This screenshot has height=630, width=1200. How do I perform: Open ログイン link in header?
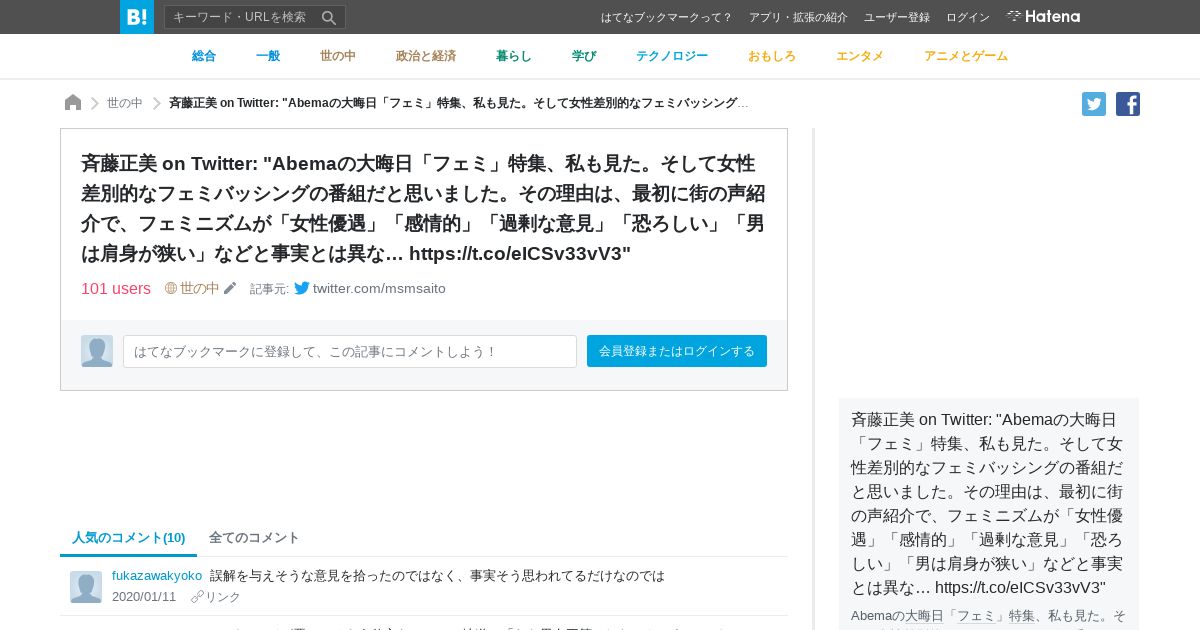(x=968, y=17)
